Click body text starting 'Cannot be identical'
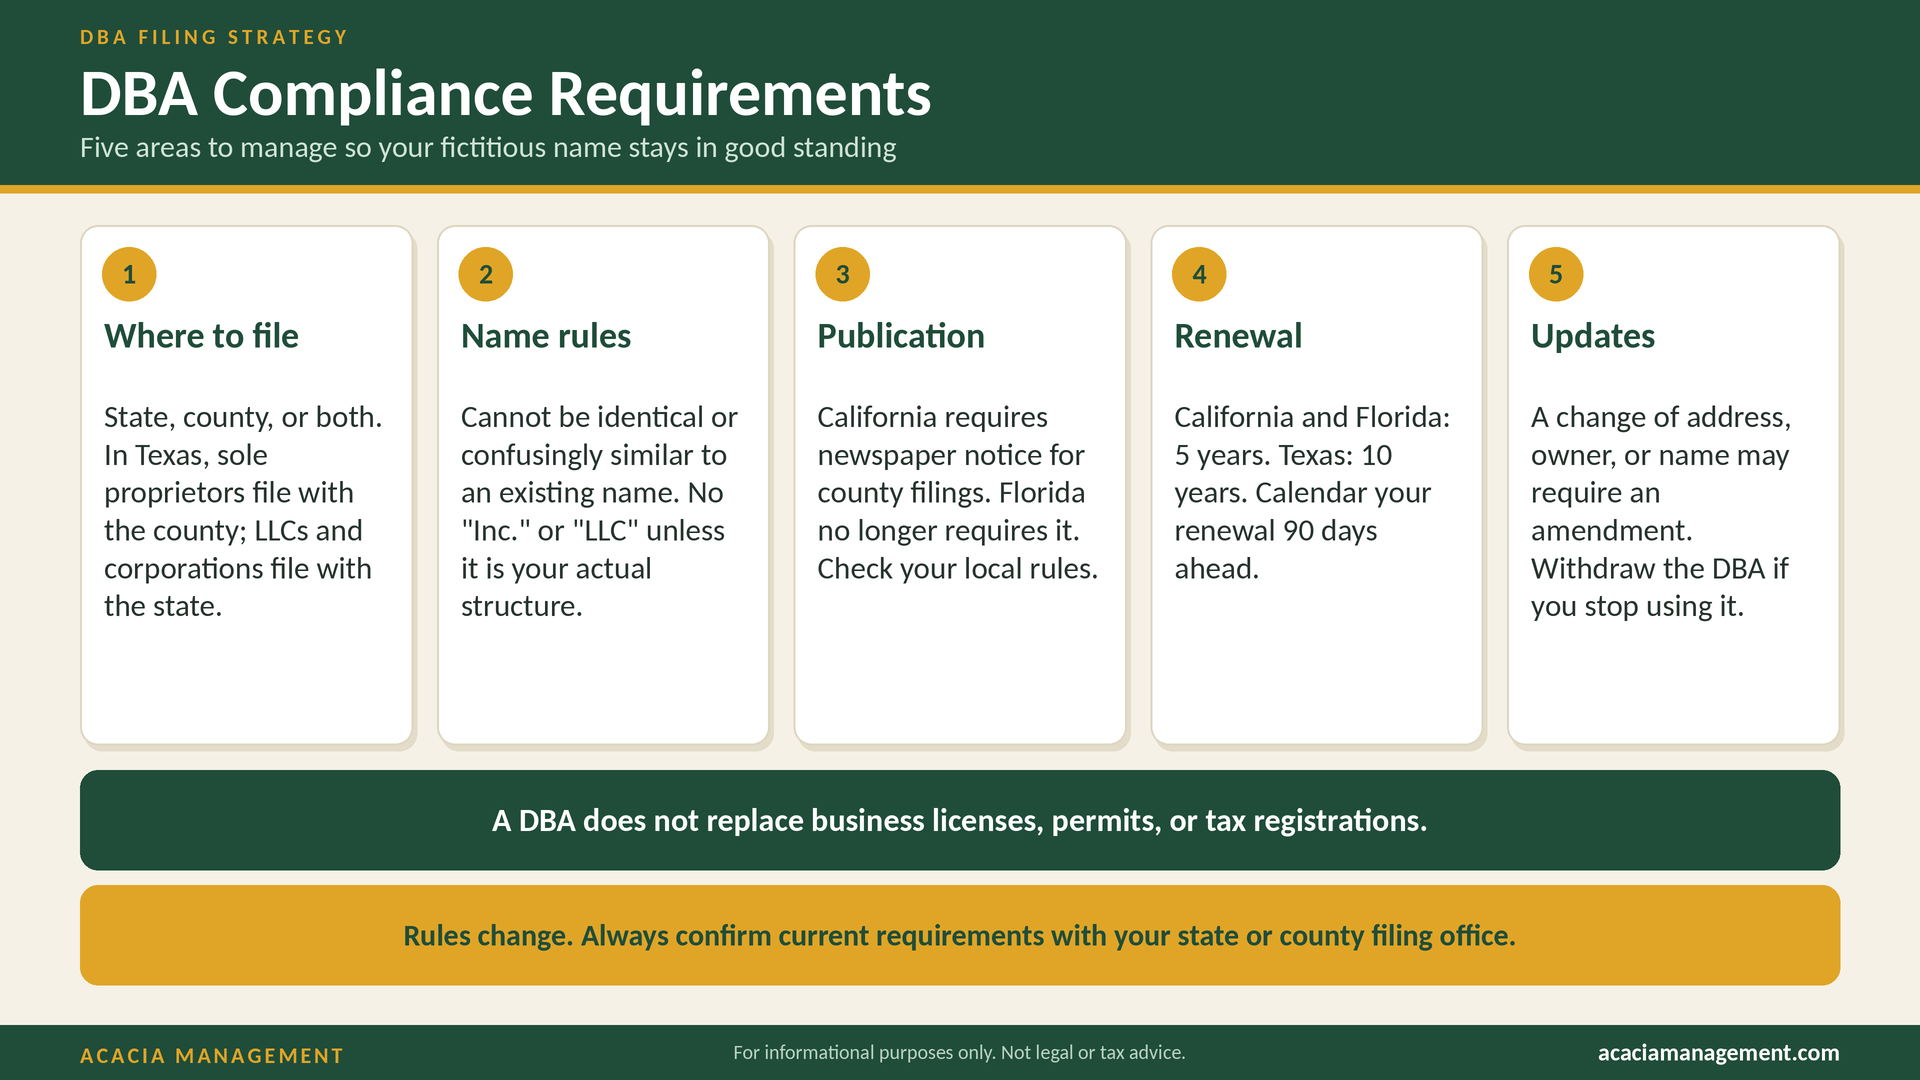 click(x=599, y=511)
